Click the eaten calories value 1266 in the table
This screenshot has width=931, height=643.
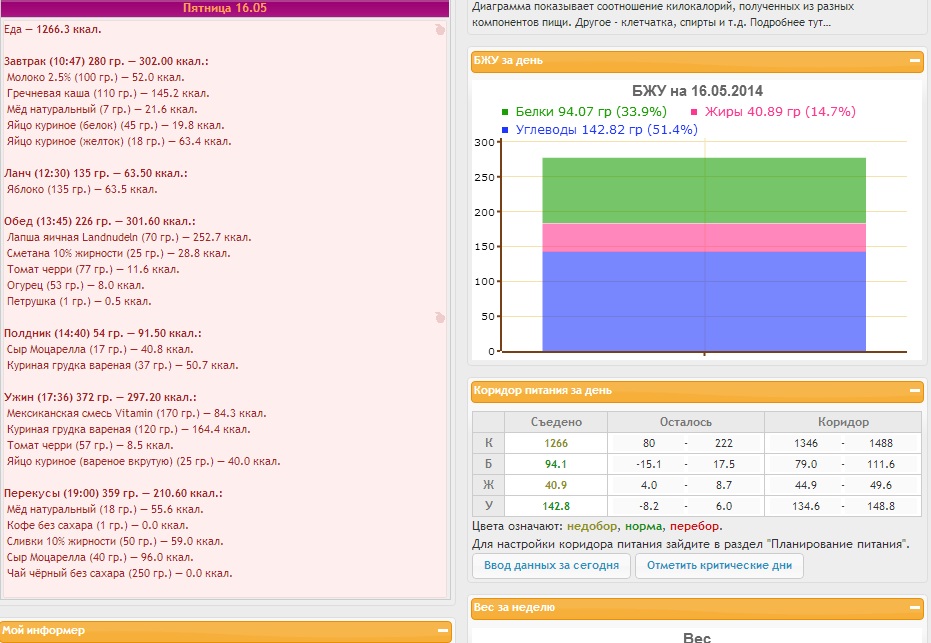[x=556, y=443]
